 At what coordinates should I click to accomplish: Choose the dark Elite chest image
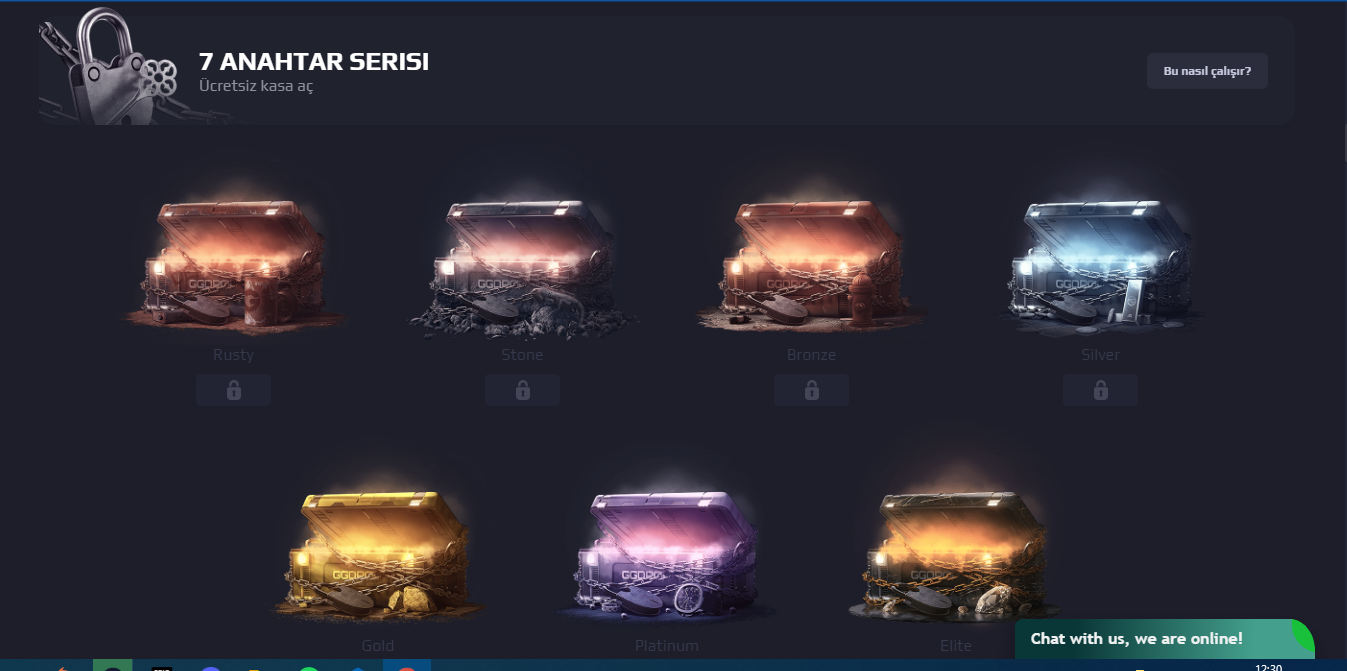[956, 555]
